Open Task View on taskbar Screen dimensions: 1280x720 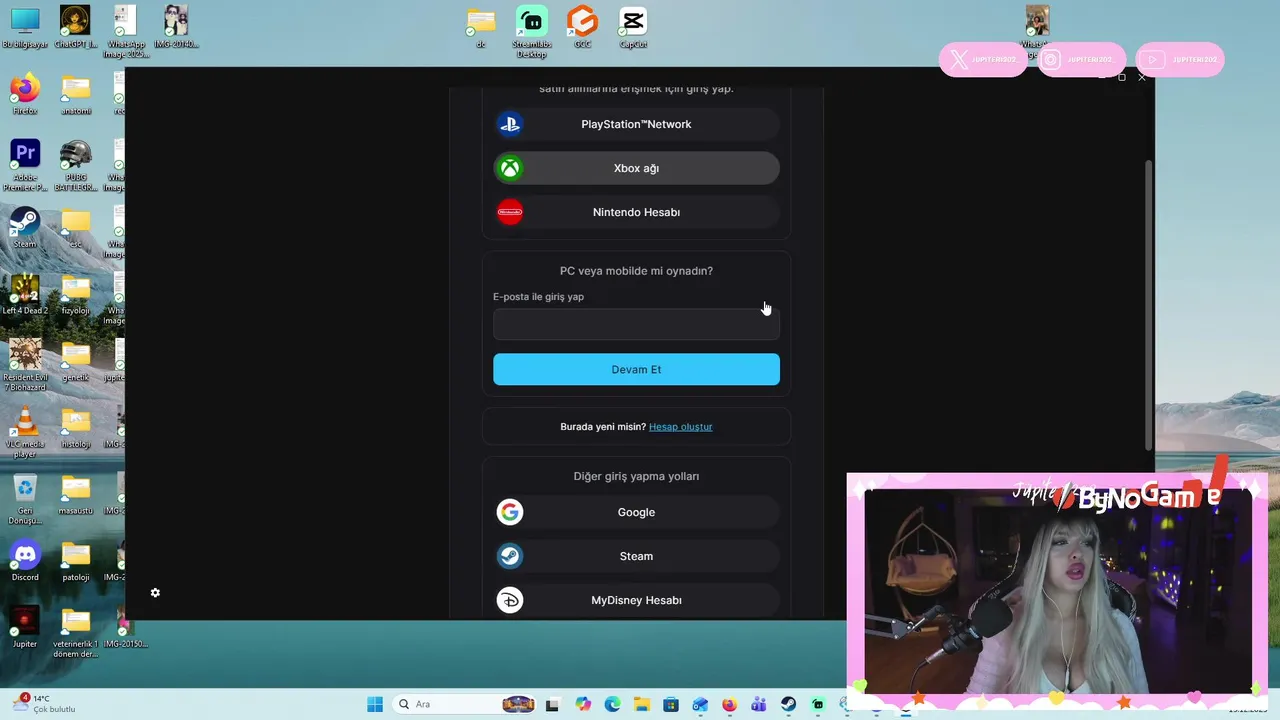click(x=552, y=704)
